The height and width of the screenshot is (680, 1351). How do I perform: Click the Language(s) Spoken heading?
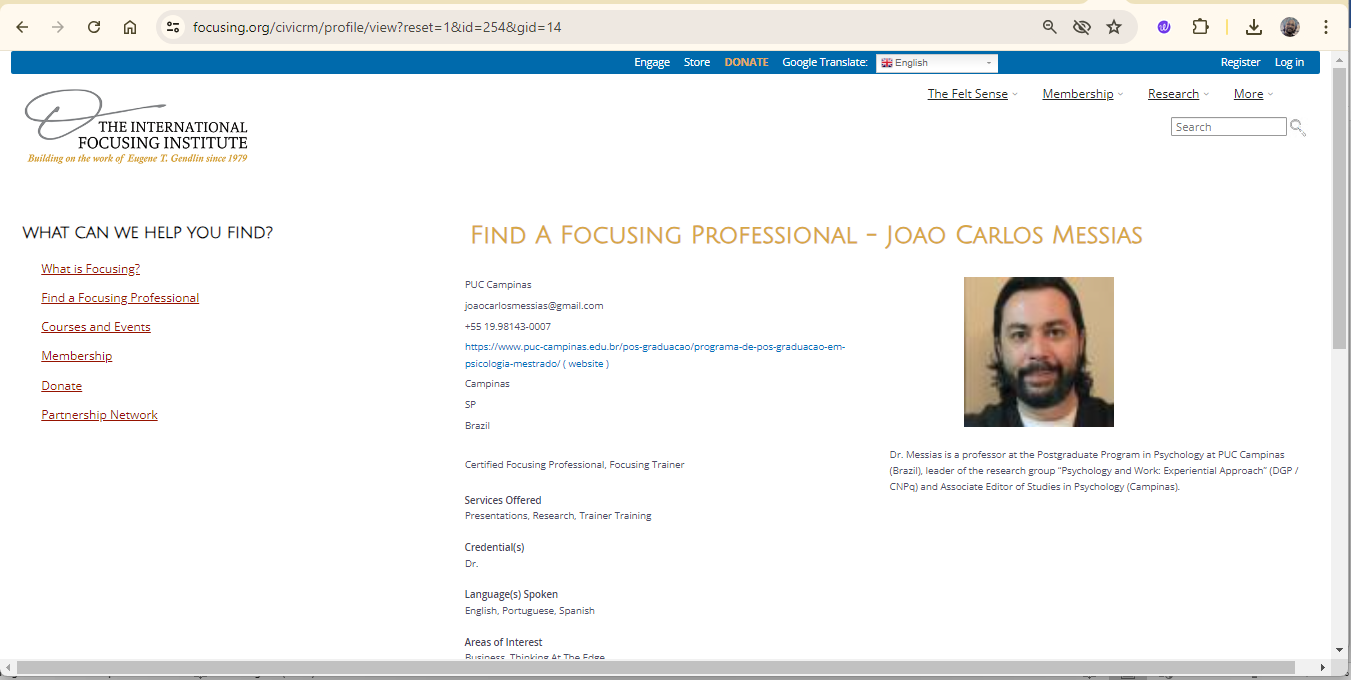(511, 594)
